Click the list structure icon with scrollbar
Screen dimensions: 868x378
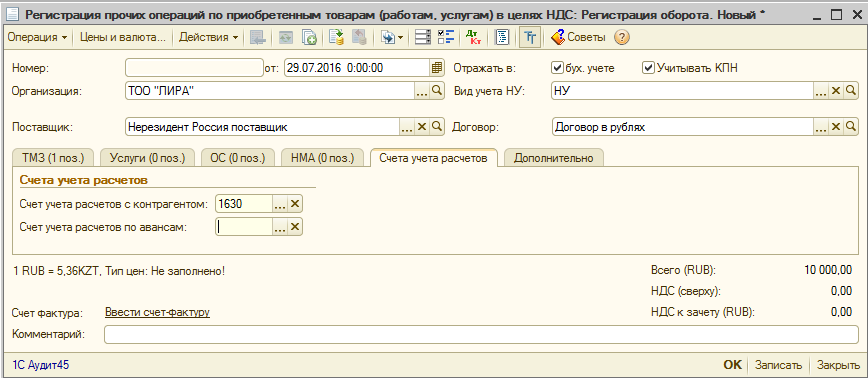click(x=423, y=38)
